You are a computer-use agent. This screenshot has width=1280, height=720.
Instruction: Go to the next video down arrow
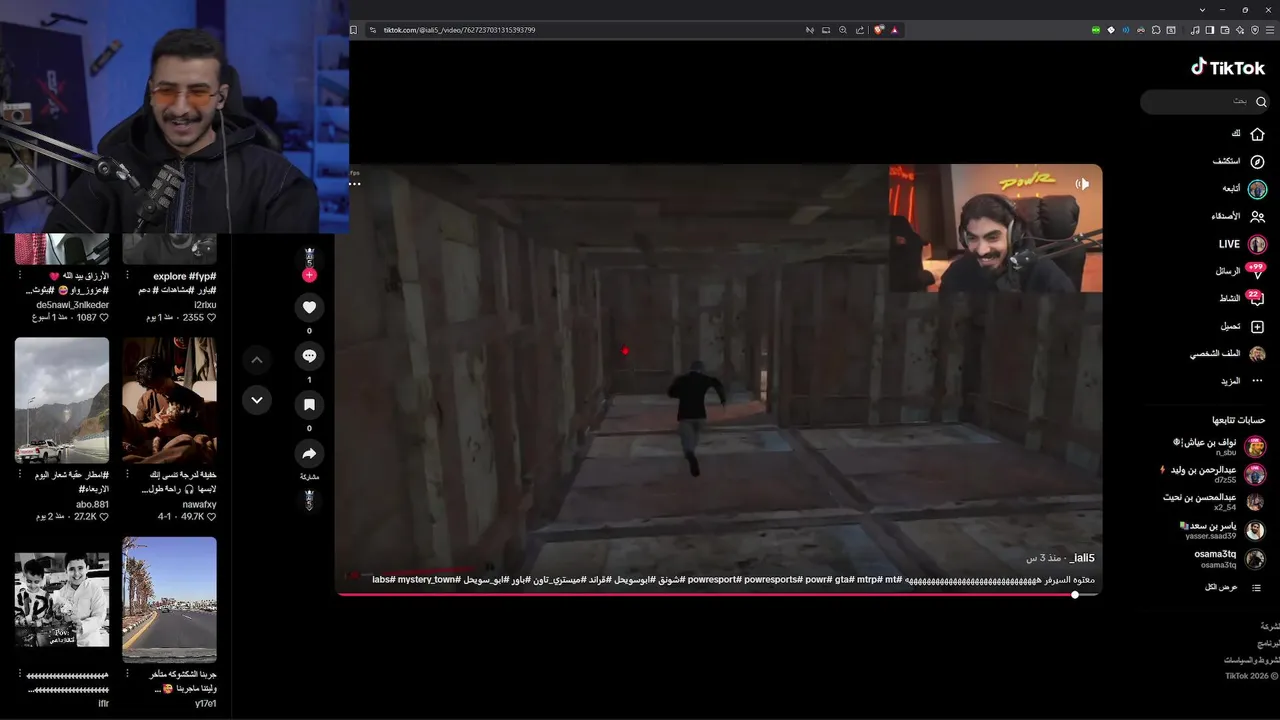(257, 400)
